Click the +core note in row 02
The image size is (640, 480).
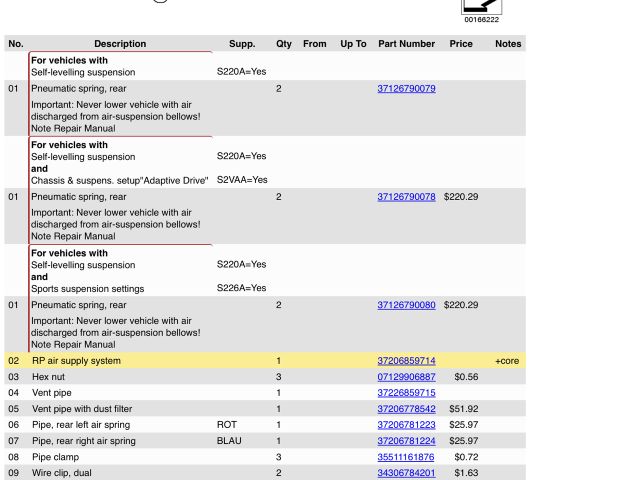click(507, 361)
